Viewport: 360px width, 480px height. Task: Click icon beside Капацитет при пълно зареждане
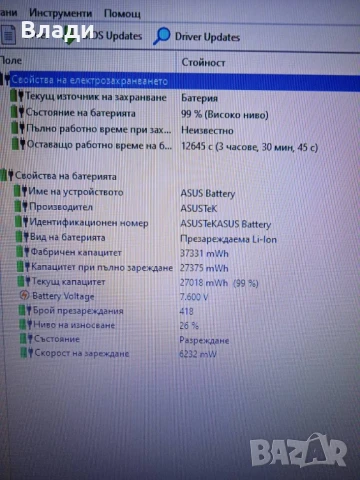click(x=24, y=266)
